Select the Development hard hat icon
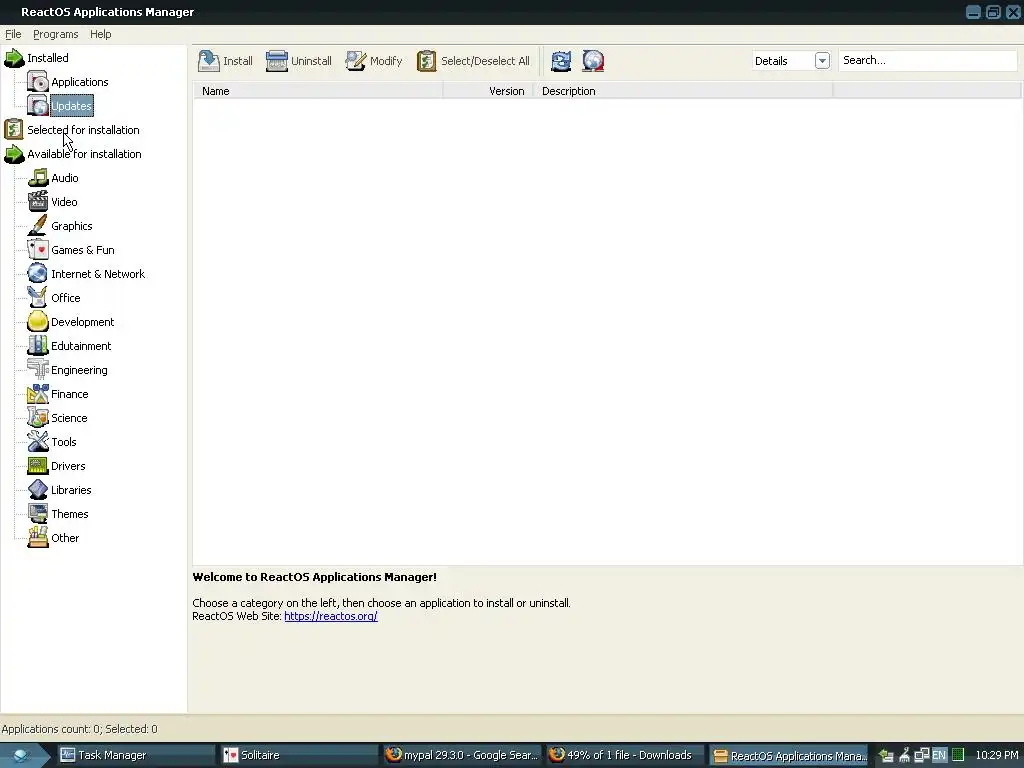Viewport: 1024px width, 768px height. pyautogui.click(x=38, y=322)
